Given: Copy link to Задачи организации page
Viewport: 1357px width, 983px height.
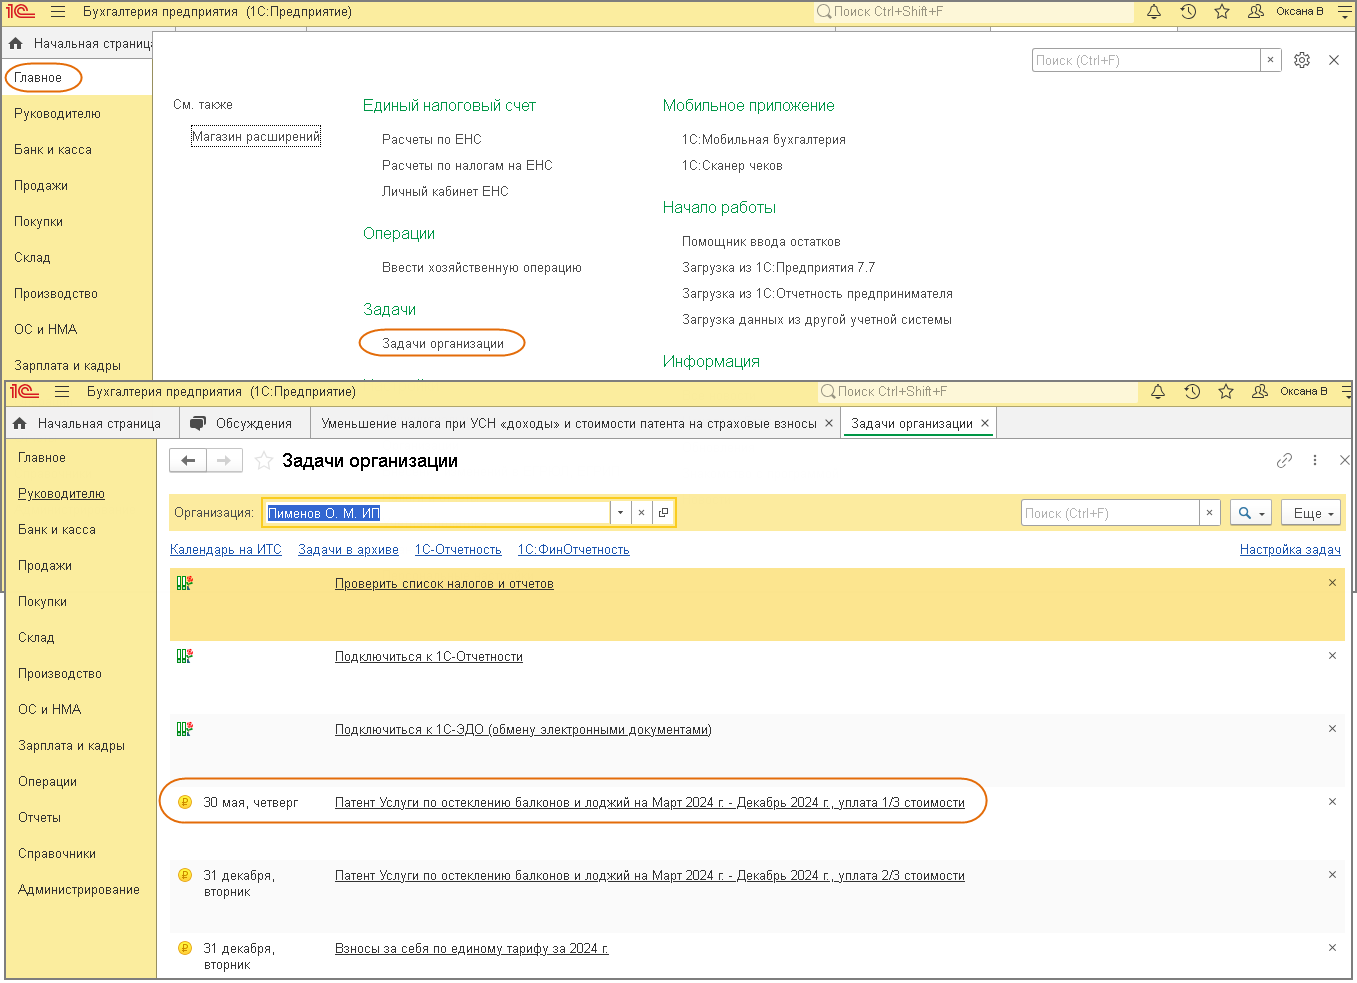Looking at the screenshot, I should pos(1285,461).
